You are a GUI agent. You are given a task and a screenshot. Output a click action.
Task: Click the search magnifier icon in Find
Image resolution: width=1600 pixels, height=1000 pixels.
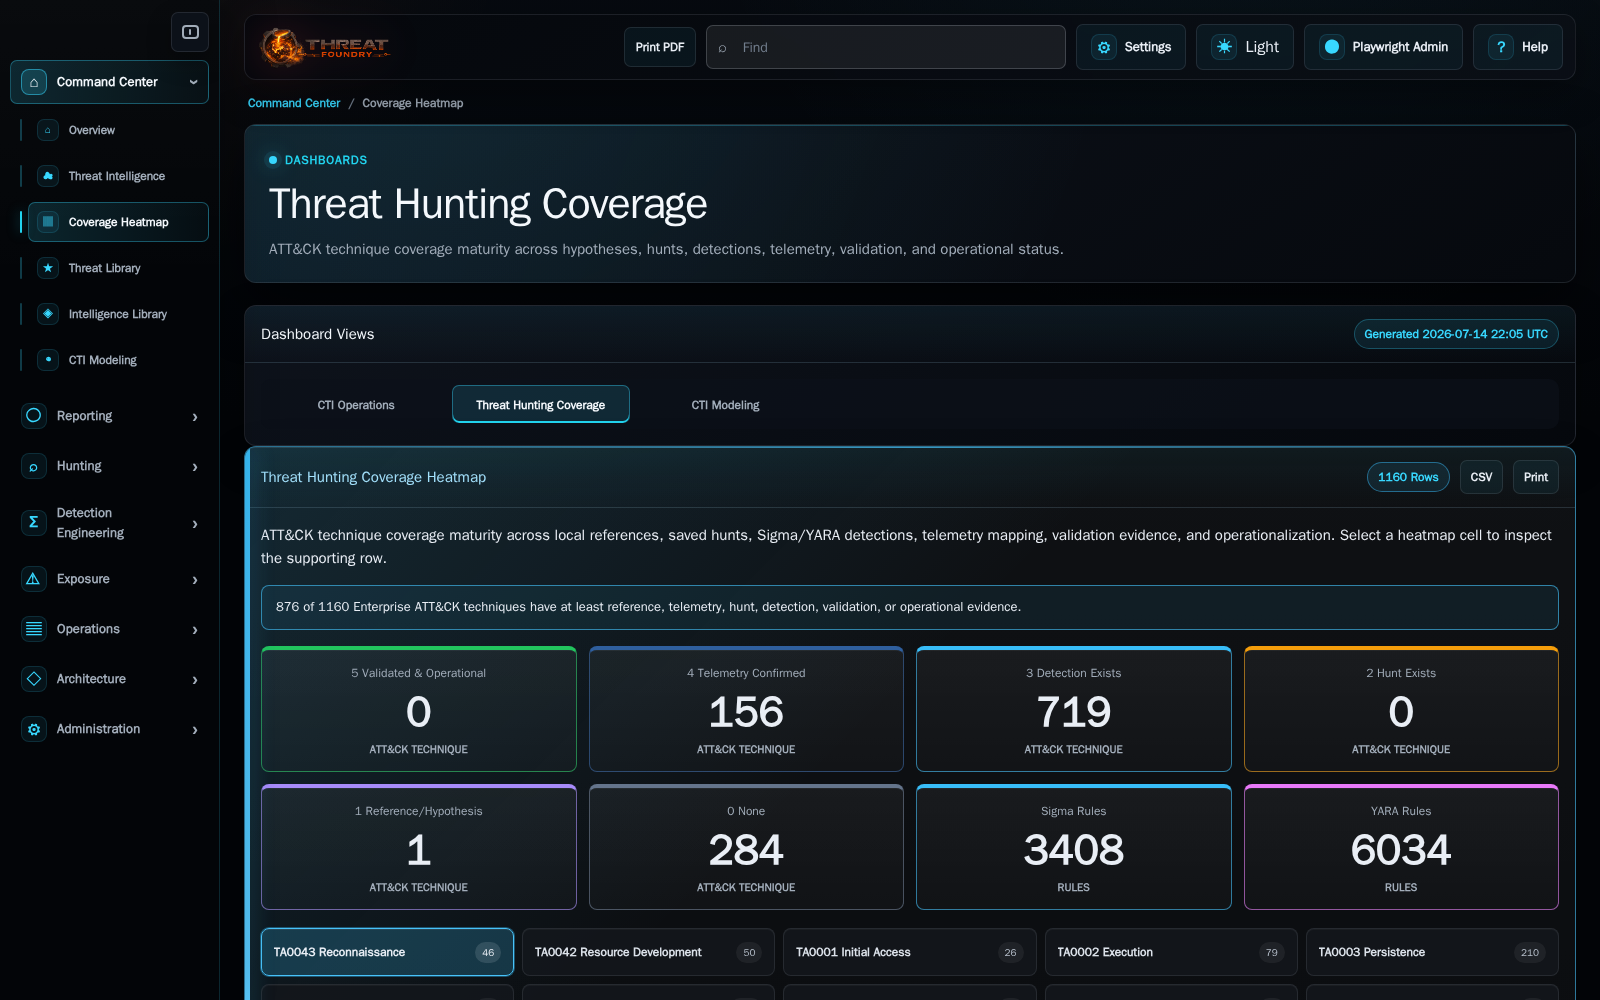(x=722, y=48)
